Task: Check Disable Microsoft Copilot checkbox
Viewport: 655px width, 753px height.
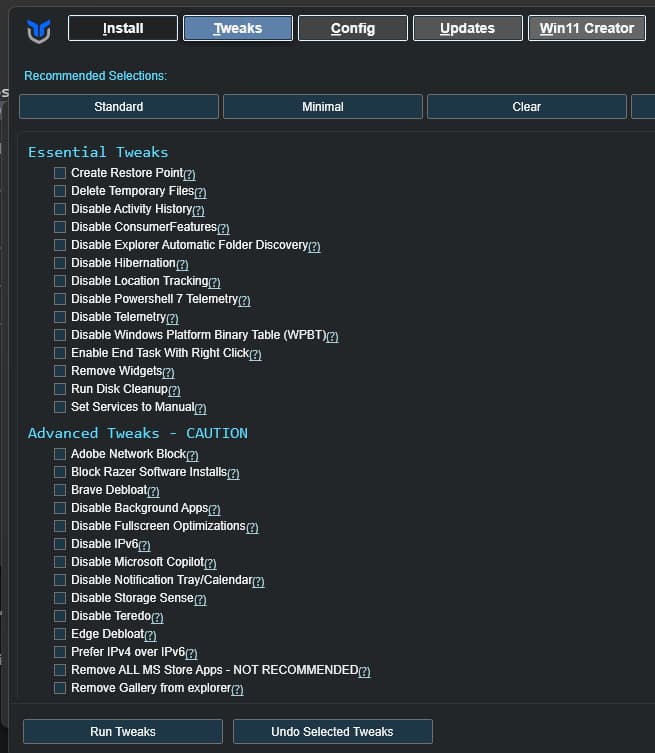Action: (60, 562)
